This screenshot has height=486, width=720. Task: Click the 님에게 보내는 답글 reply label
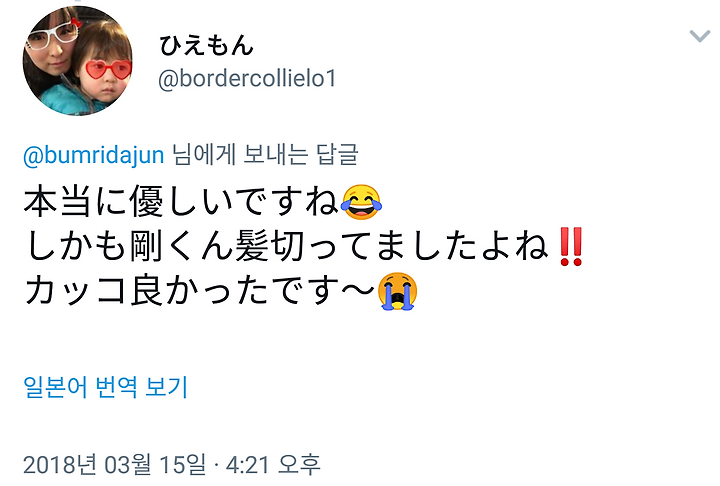tap(265, 155)
